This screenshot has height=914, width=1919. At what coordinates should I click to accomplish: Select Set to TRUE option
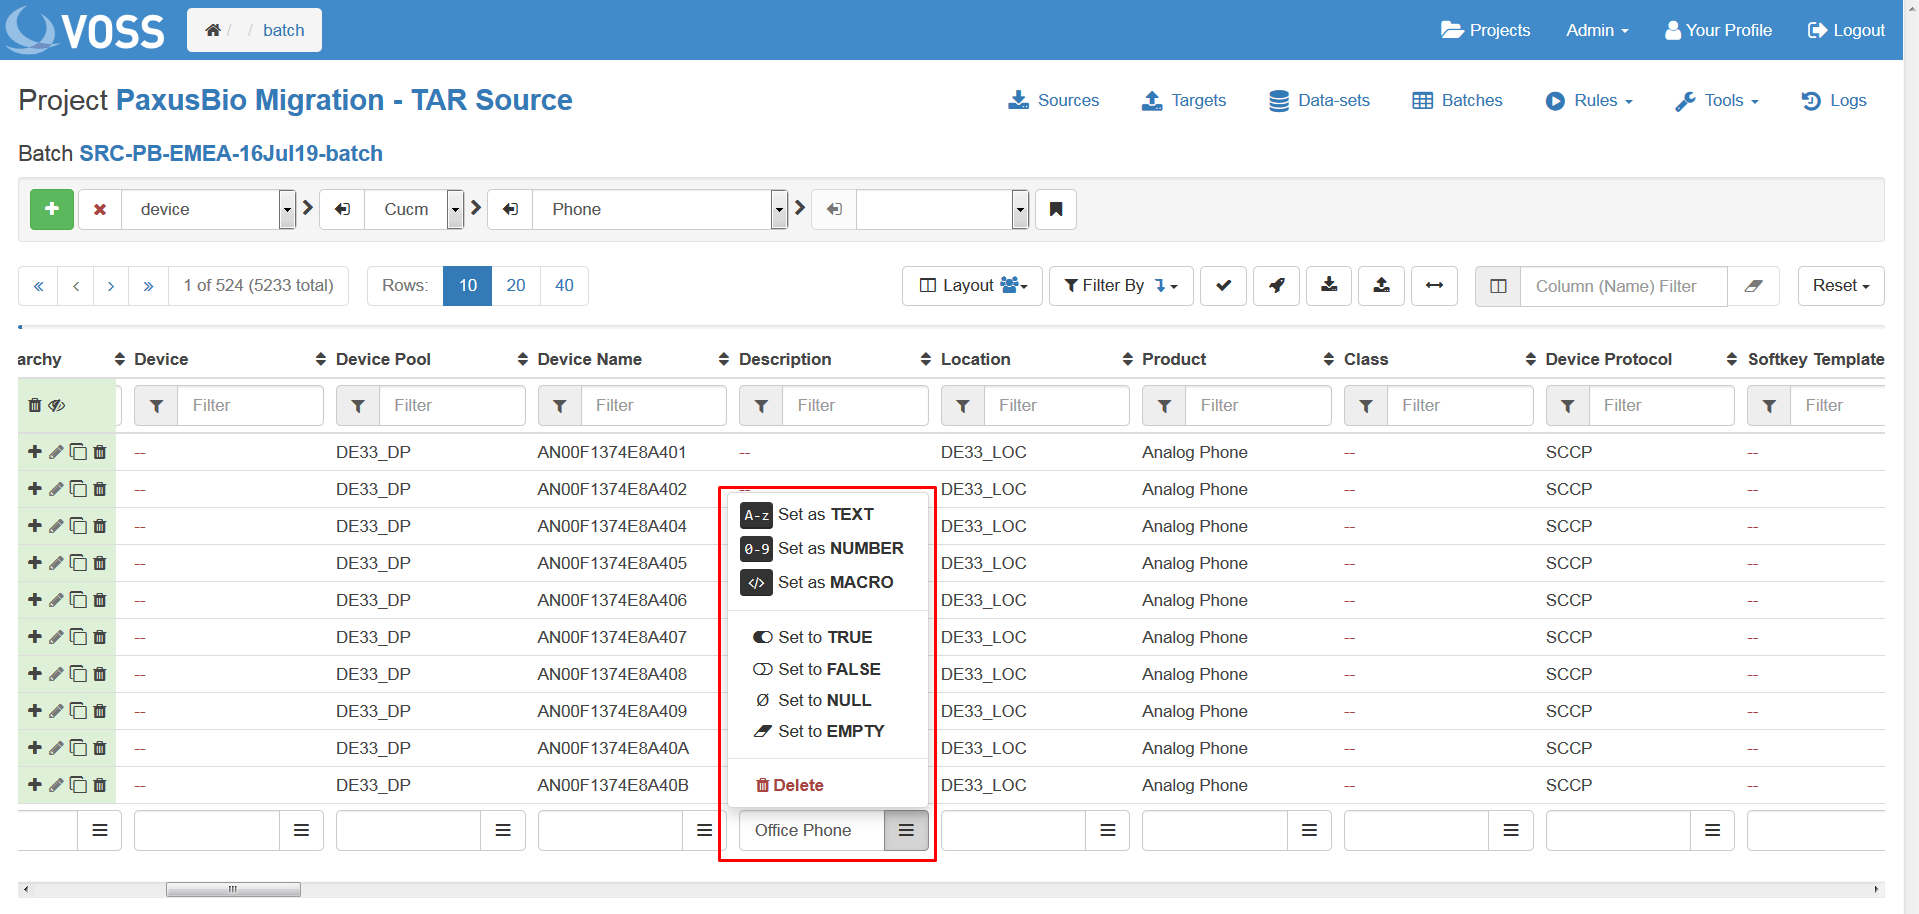824,637
